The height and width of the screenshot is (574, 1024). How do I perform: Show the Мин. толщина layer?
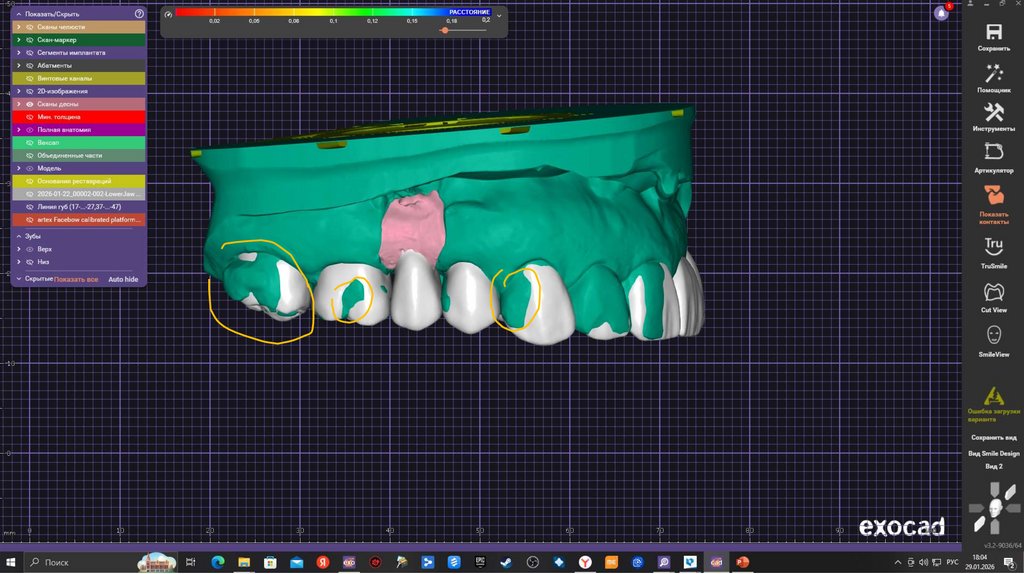[30, 117]
